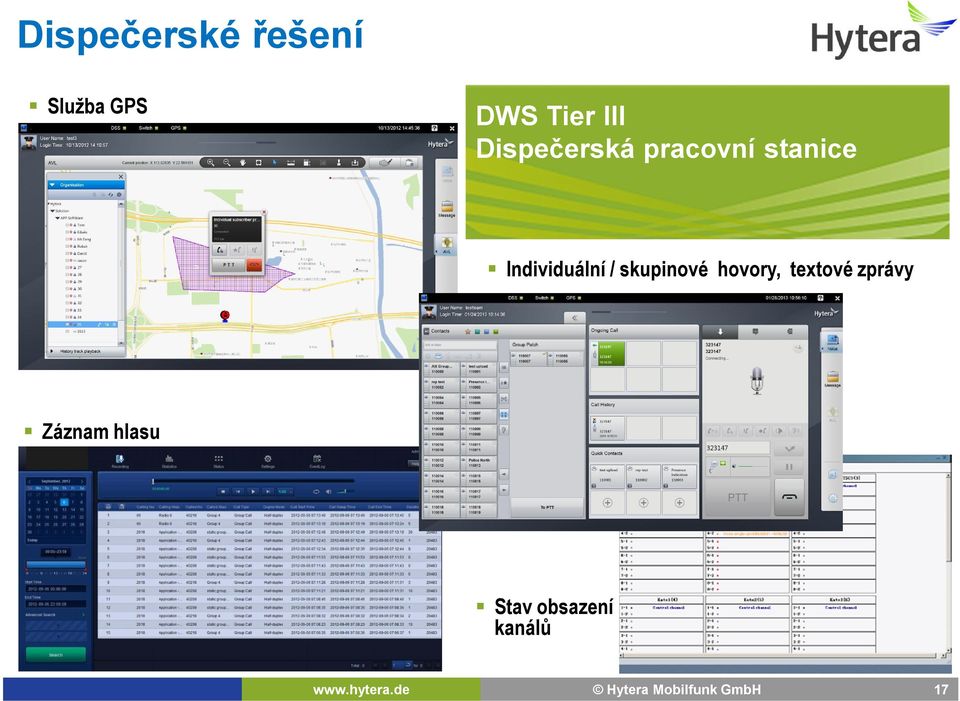The height and width of the screenshot is (701, 960).
Task: Click the End Time field
Action: 56,604
